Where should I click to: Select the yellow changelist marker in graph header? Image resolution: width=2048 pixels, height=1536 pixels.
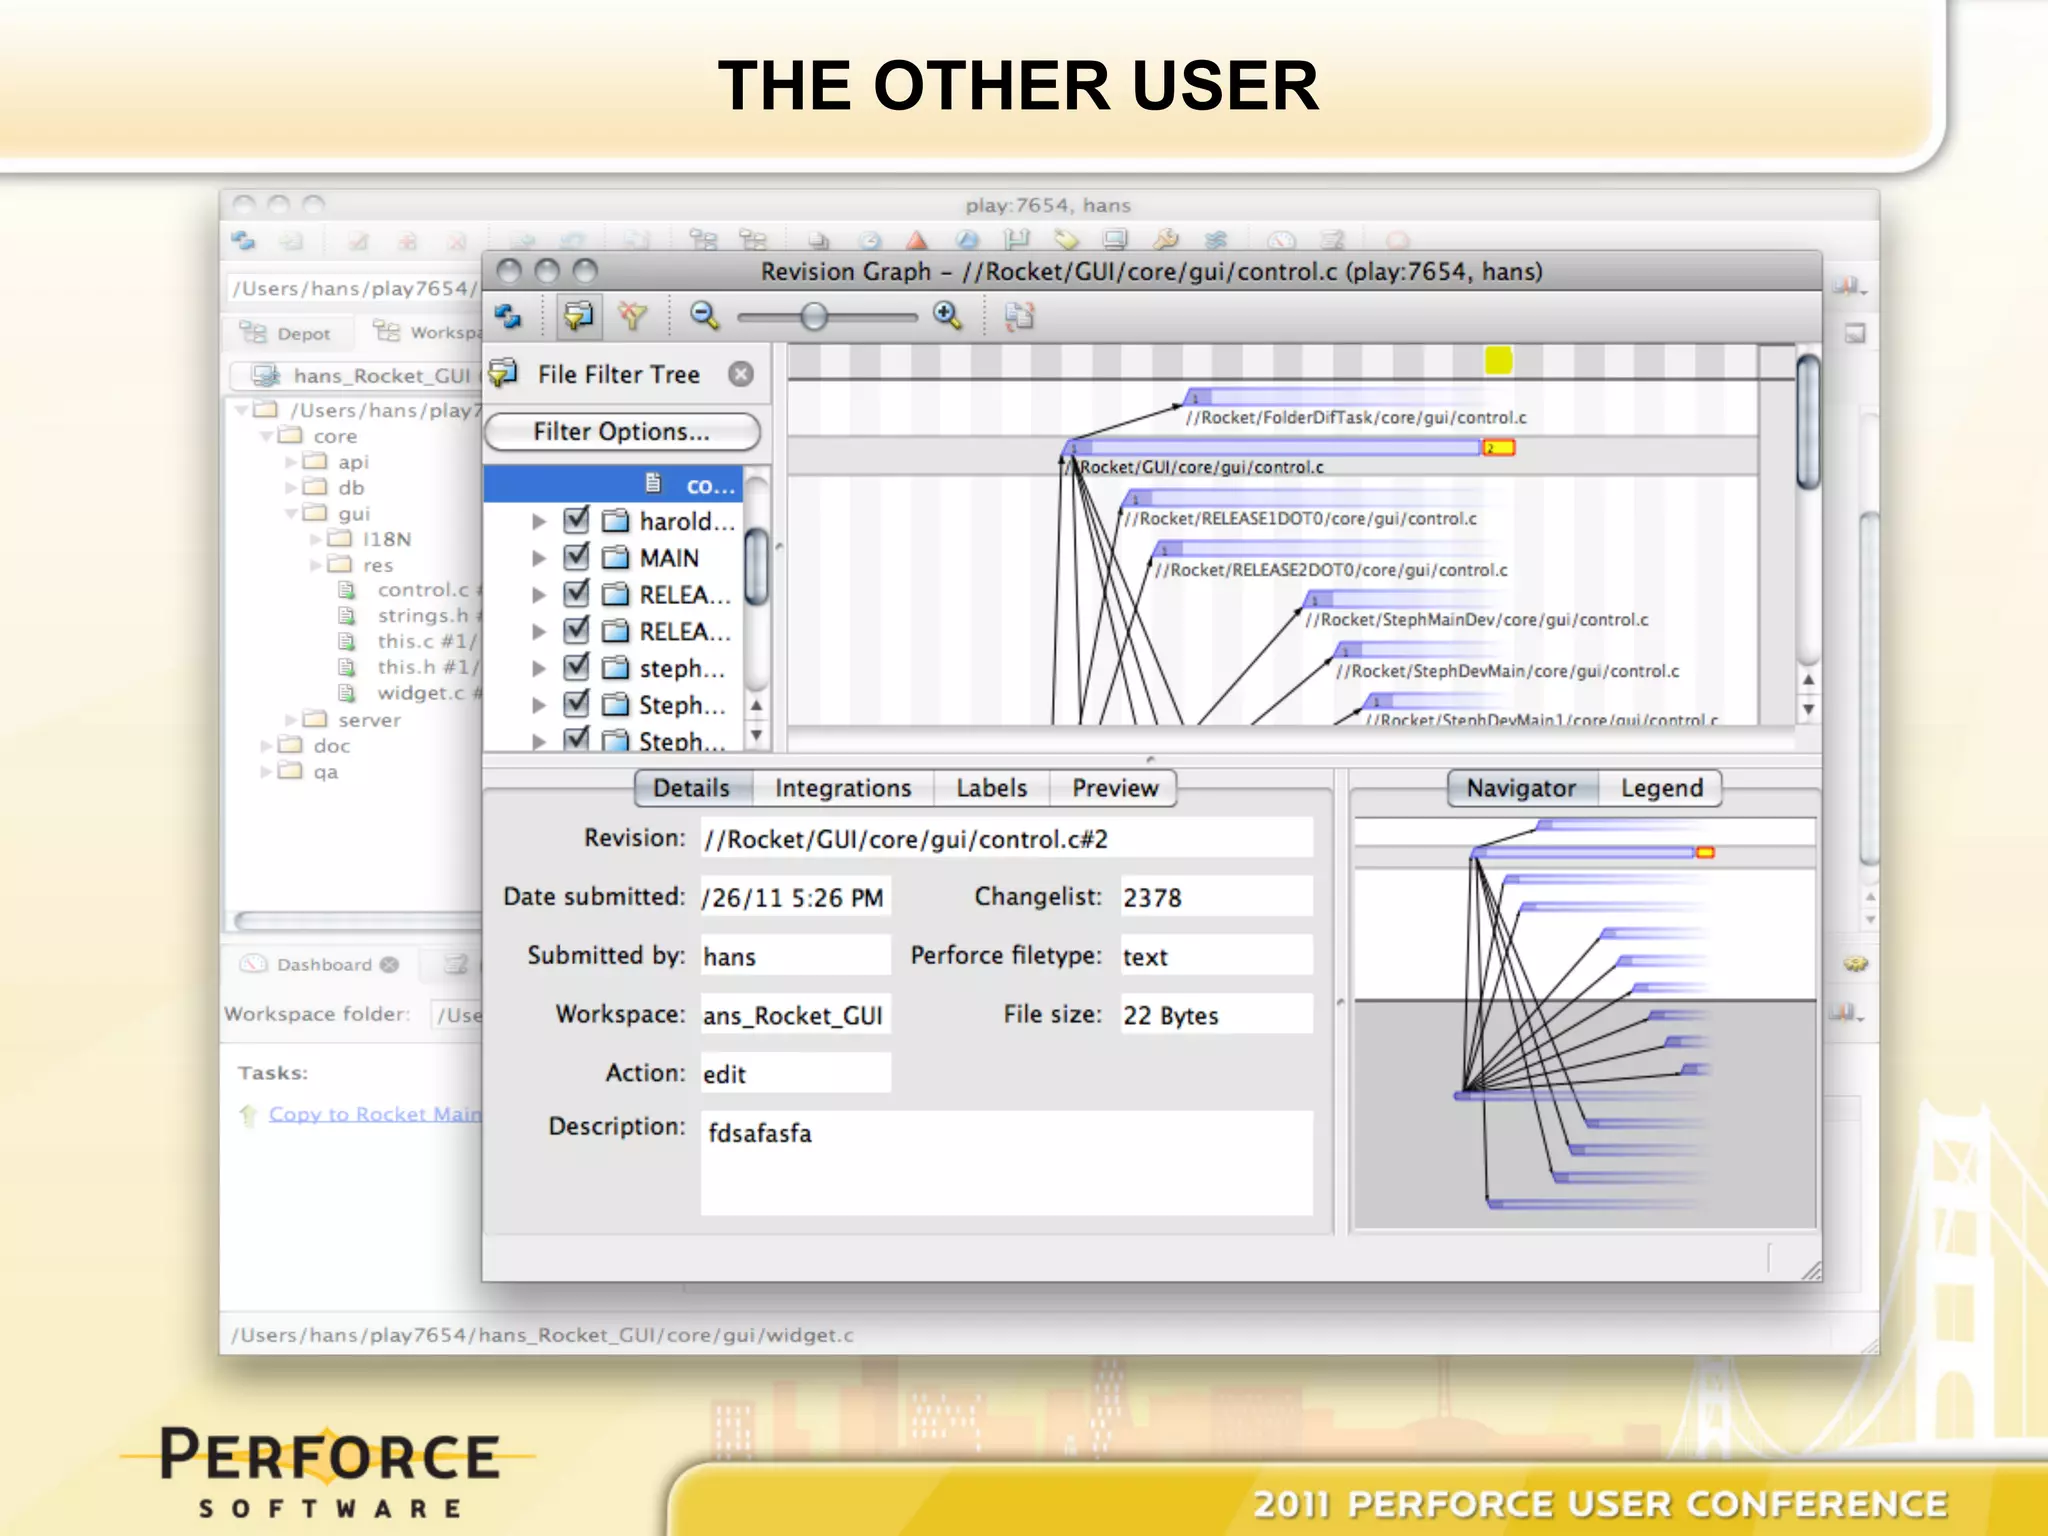pyautogui.click(x=1498, y=360)
